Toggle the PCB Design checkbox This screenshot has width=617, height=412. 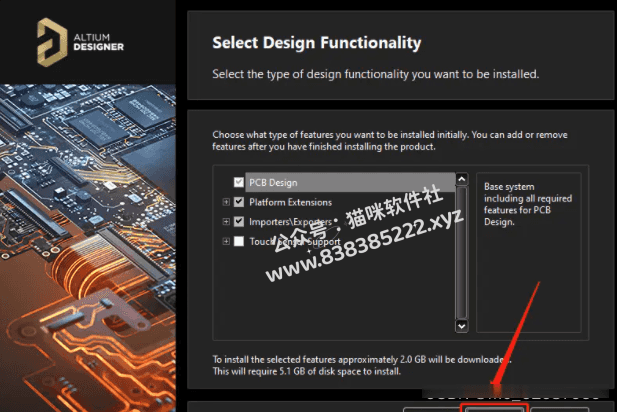[238, 182]
